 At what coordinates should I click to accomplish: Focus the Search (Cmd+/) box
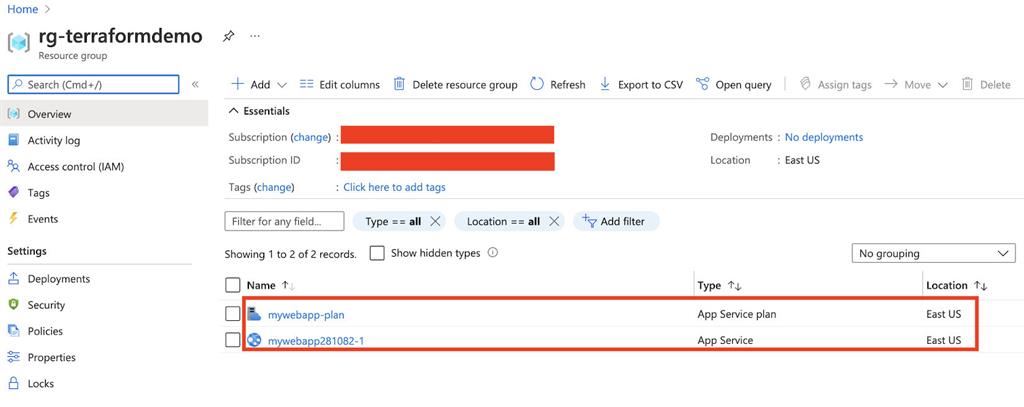pos(93,84)
